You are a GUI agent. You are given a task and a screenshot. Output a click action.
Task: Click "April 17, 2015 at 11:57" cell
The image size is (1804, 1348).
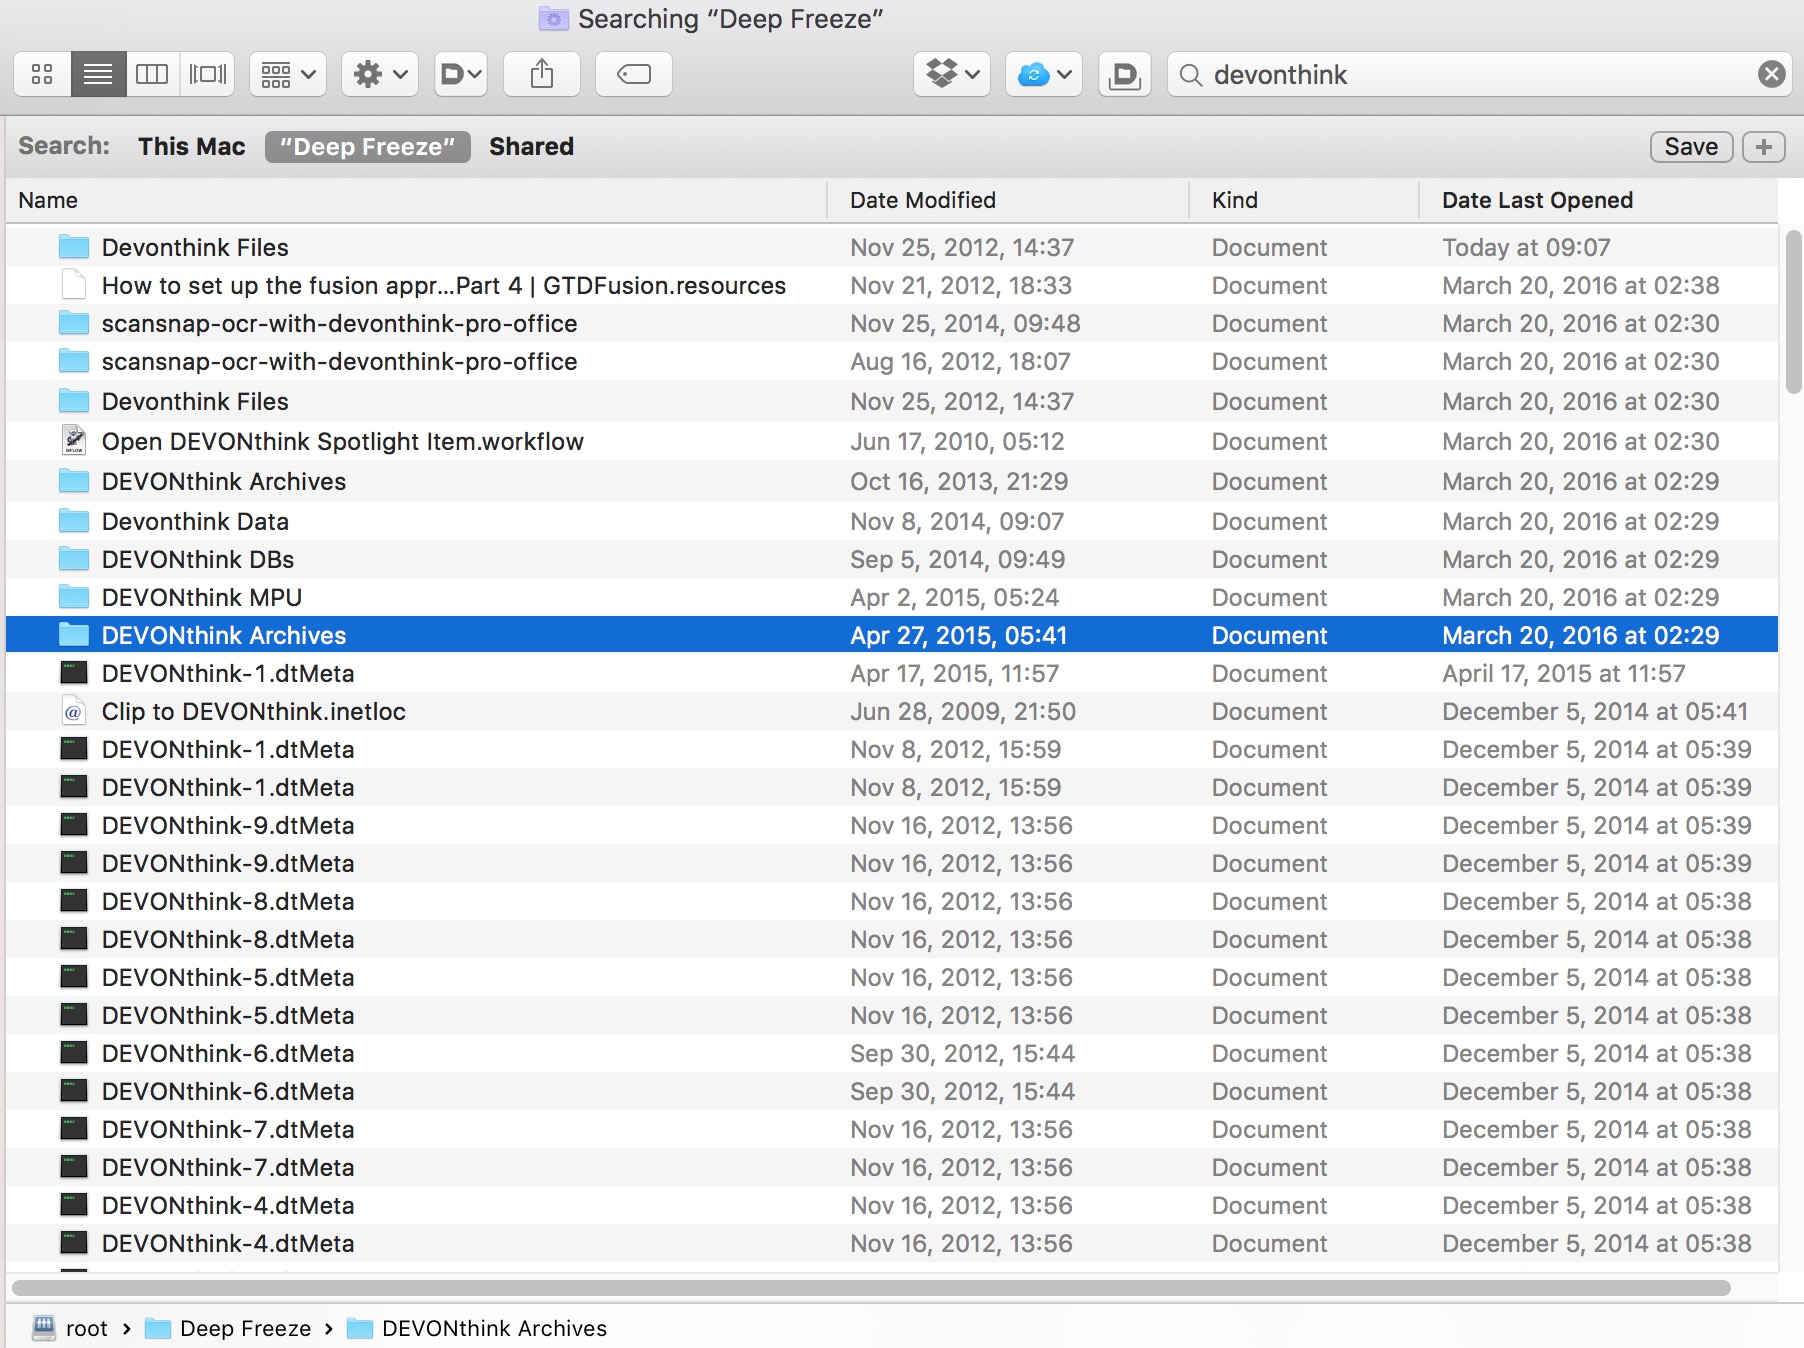click(1564, 673)
